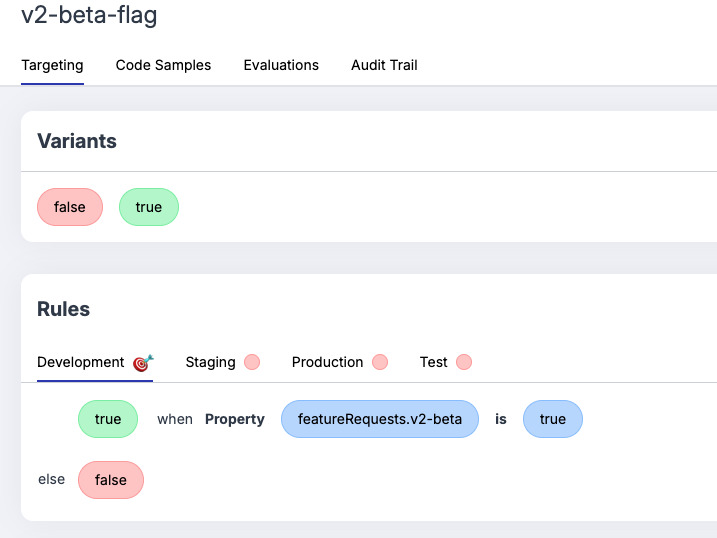The width and height of the screenshot is (717, 538).
Task: Select the else false fallback pill
Action: click(x=111, y=480)
